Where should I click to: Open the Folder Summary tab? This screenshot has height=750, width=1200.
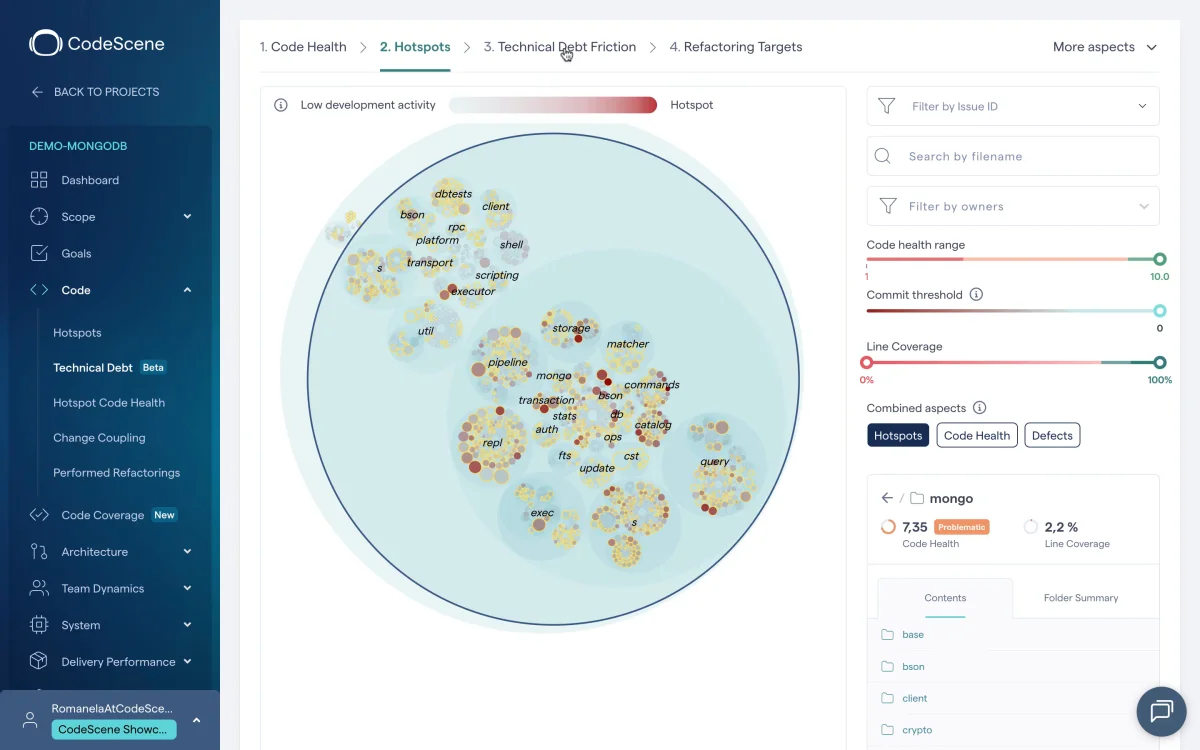click(1080, 598)
